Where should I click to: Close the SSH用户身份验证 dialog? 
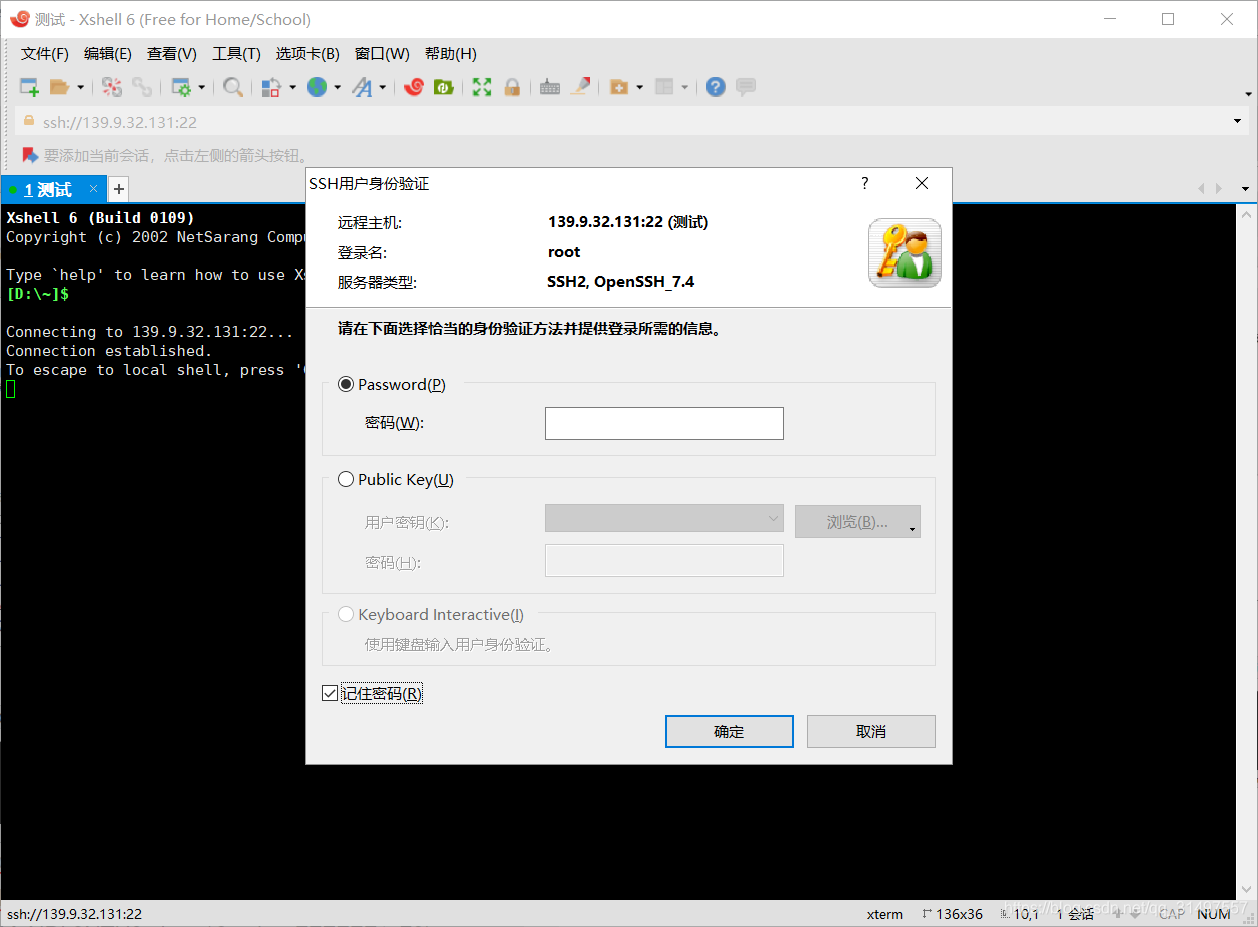coord(922,183)
